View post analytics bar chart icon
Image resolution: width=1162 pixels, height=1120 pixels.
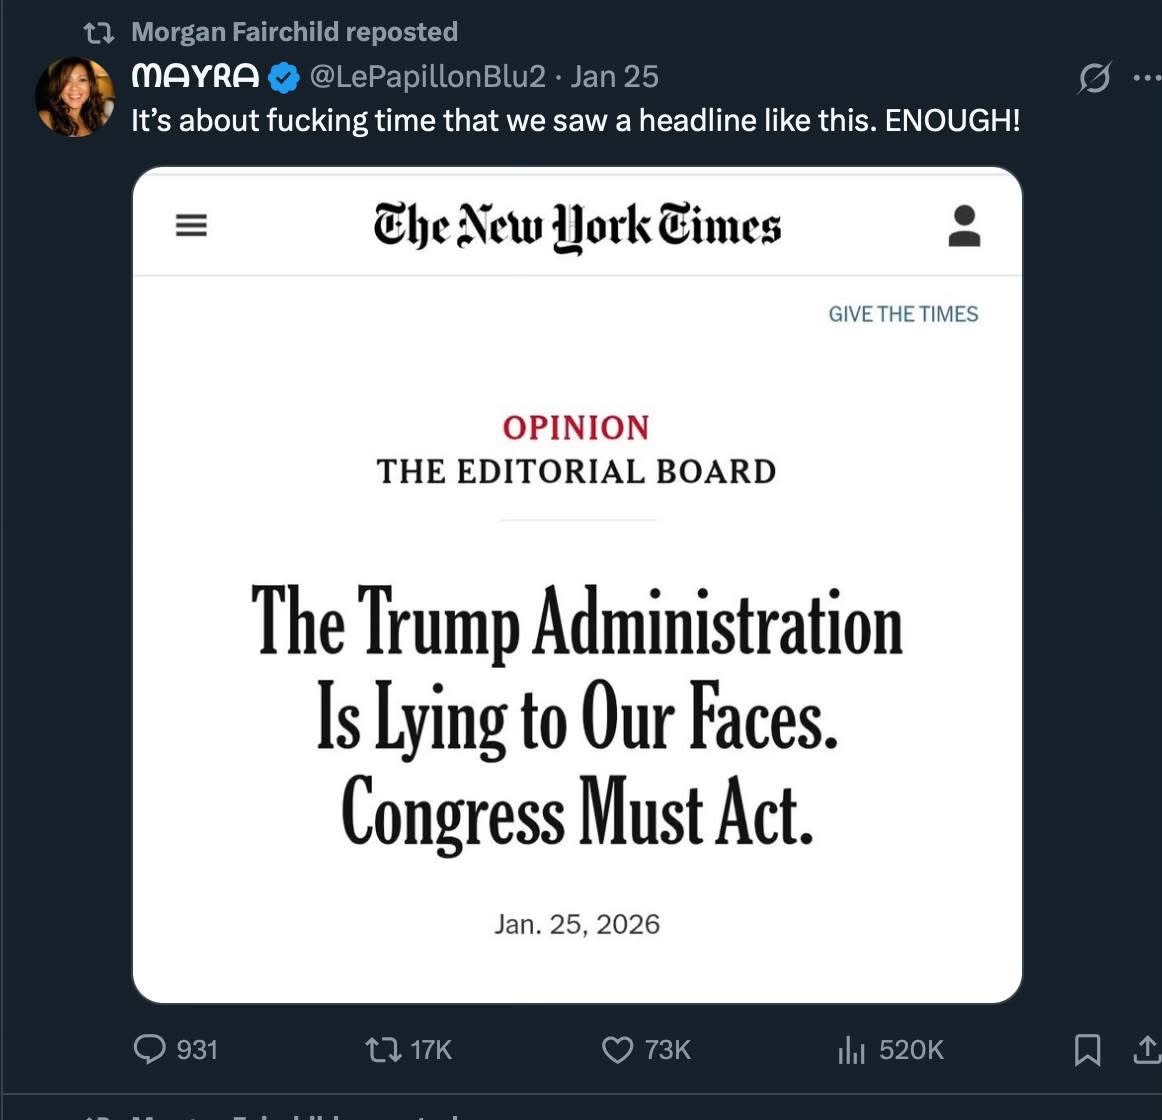click(x=851, y=1049)
